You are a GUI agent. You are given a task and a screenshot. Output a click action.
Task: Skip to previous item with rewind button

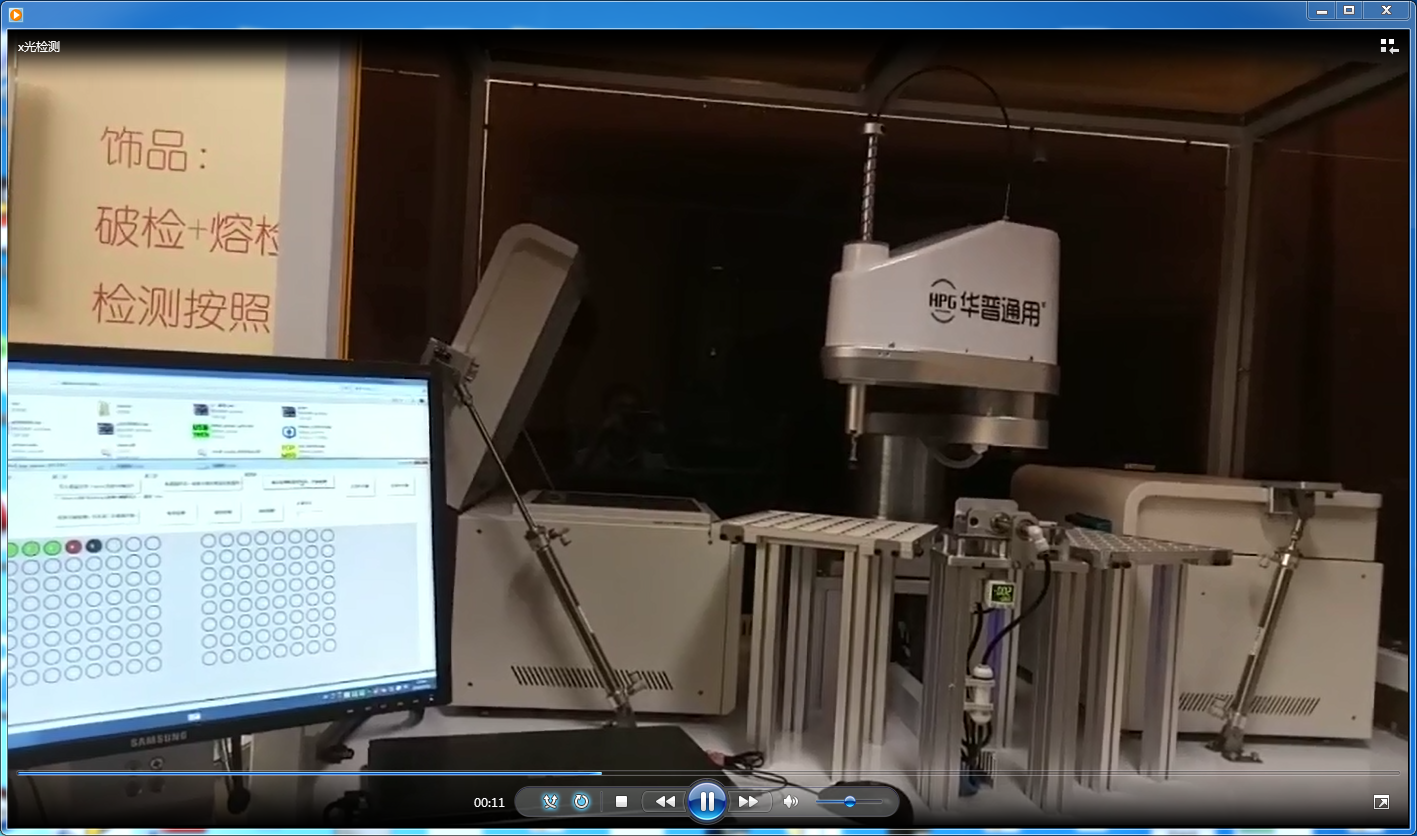(664, 802)
